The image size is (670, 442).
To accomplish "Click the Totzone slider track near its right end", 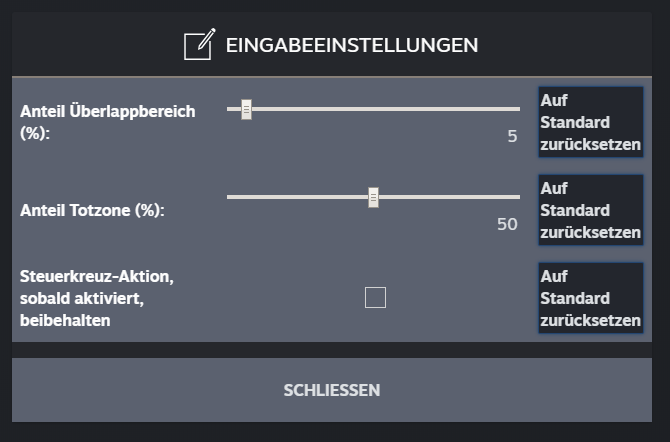I will [509, 197].
